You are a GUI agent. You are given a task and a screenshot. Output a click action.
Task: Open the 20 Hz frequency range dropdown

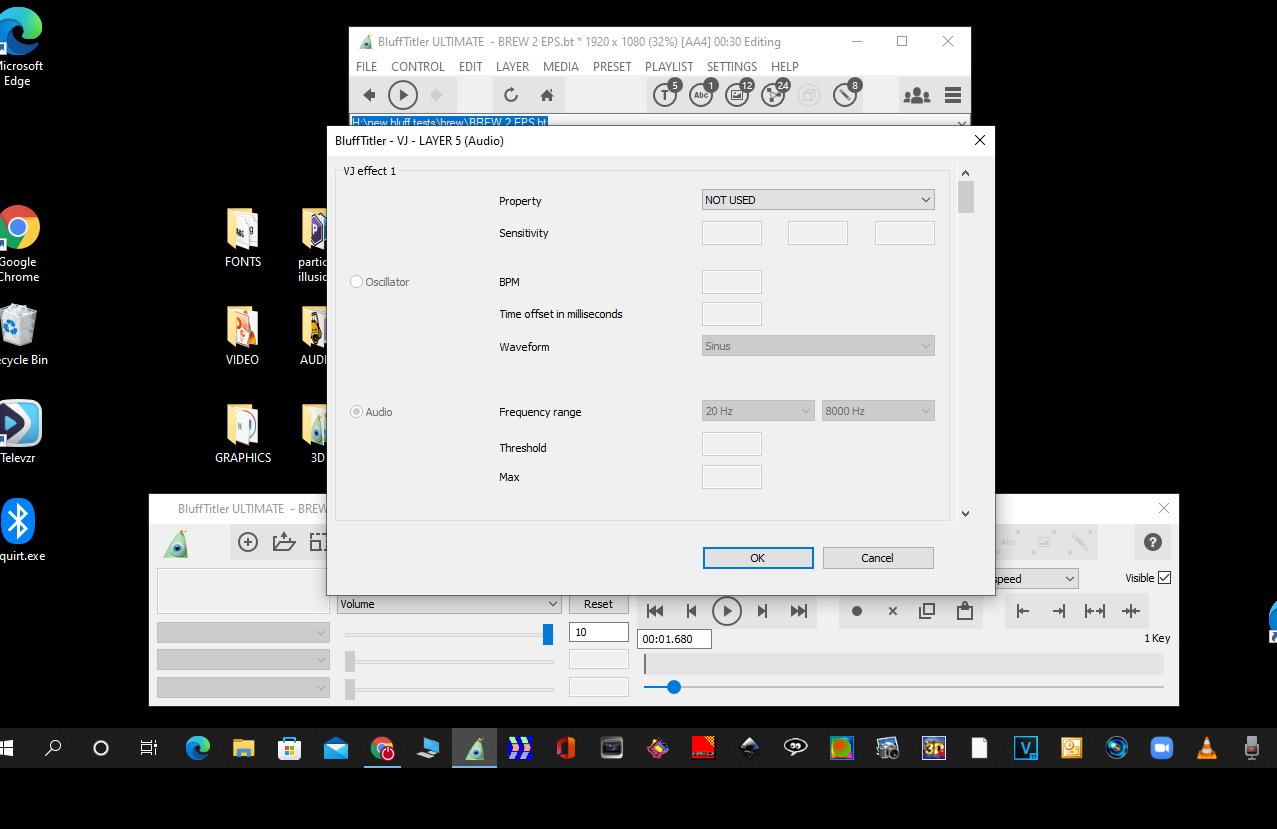(758, 411)
